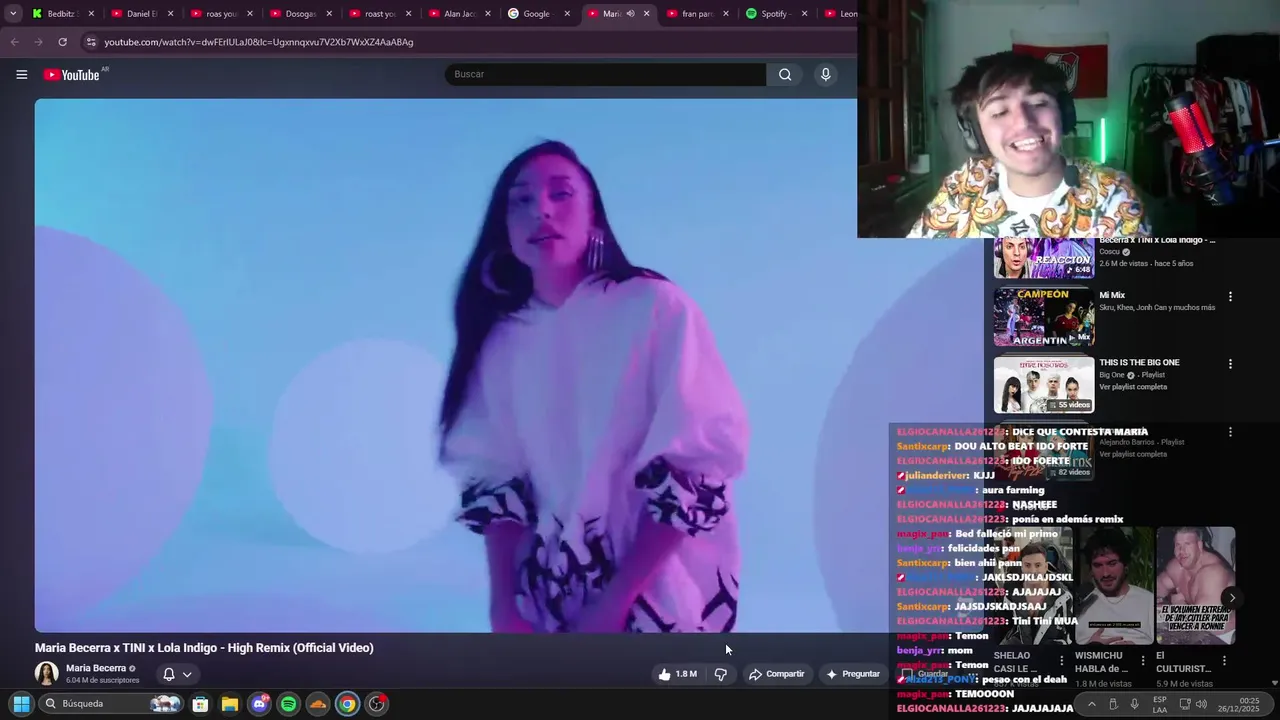The height and width of the screenshot is (720, 1280).
Task: Like the video with thumbs up
Action: pyautogui.click(x=677, y=674)
